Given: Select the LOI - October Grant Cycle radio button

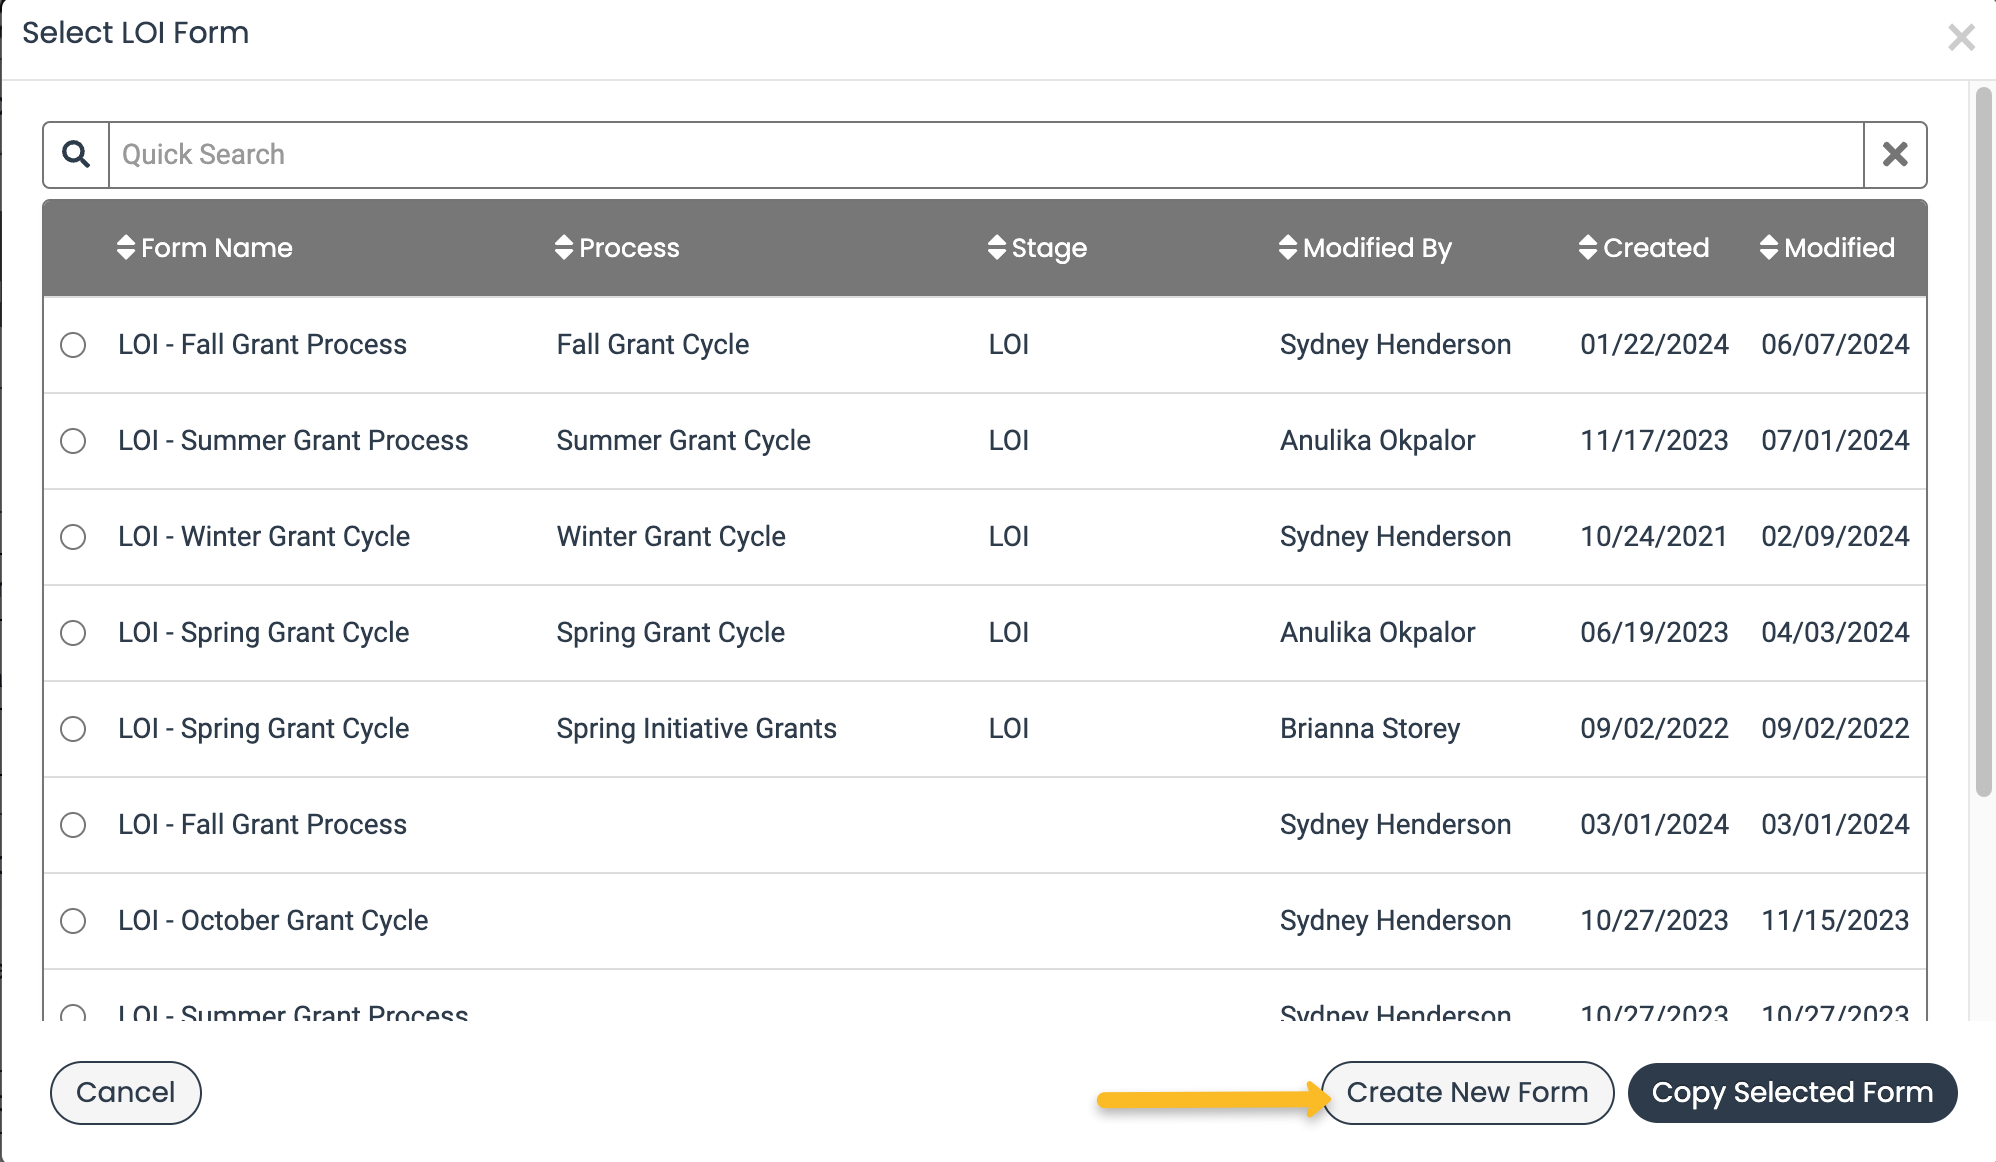Looking at the screenshot, I should (73, 922).
